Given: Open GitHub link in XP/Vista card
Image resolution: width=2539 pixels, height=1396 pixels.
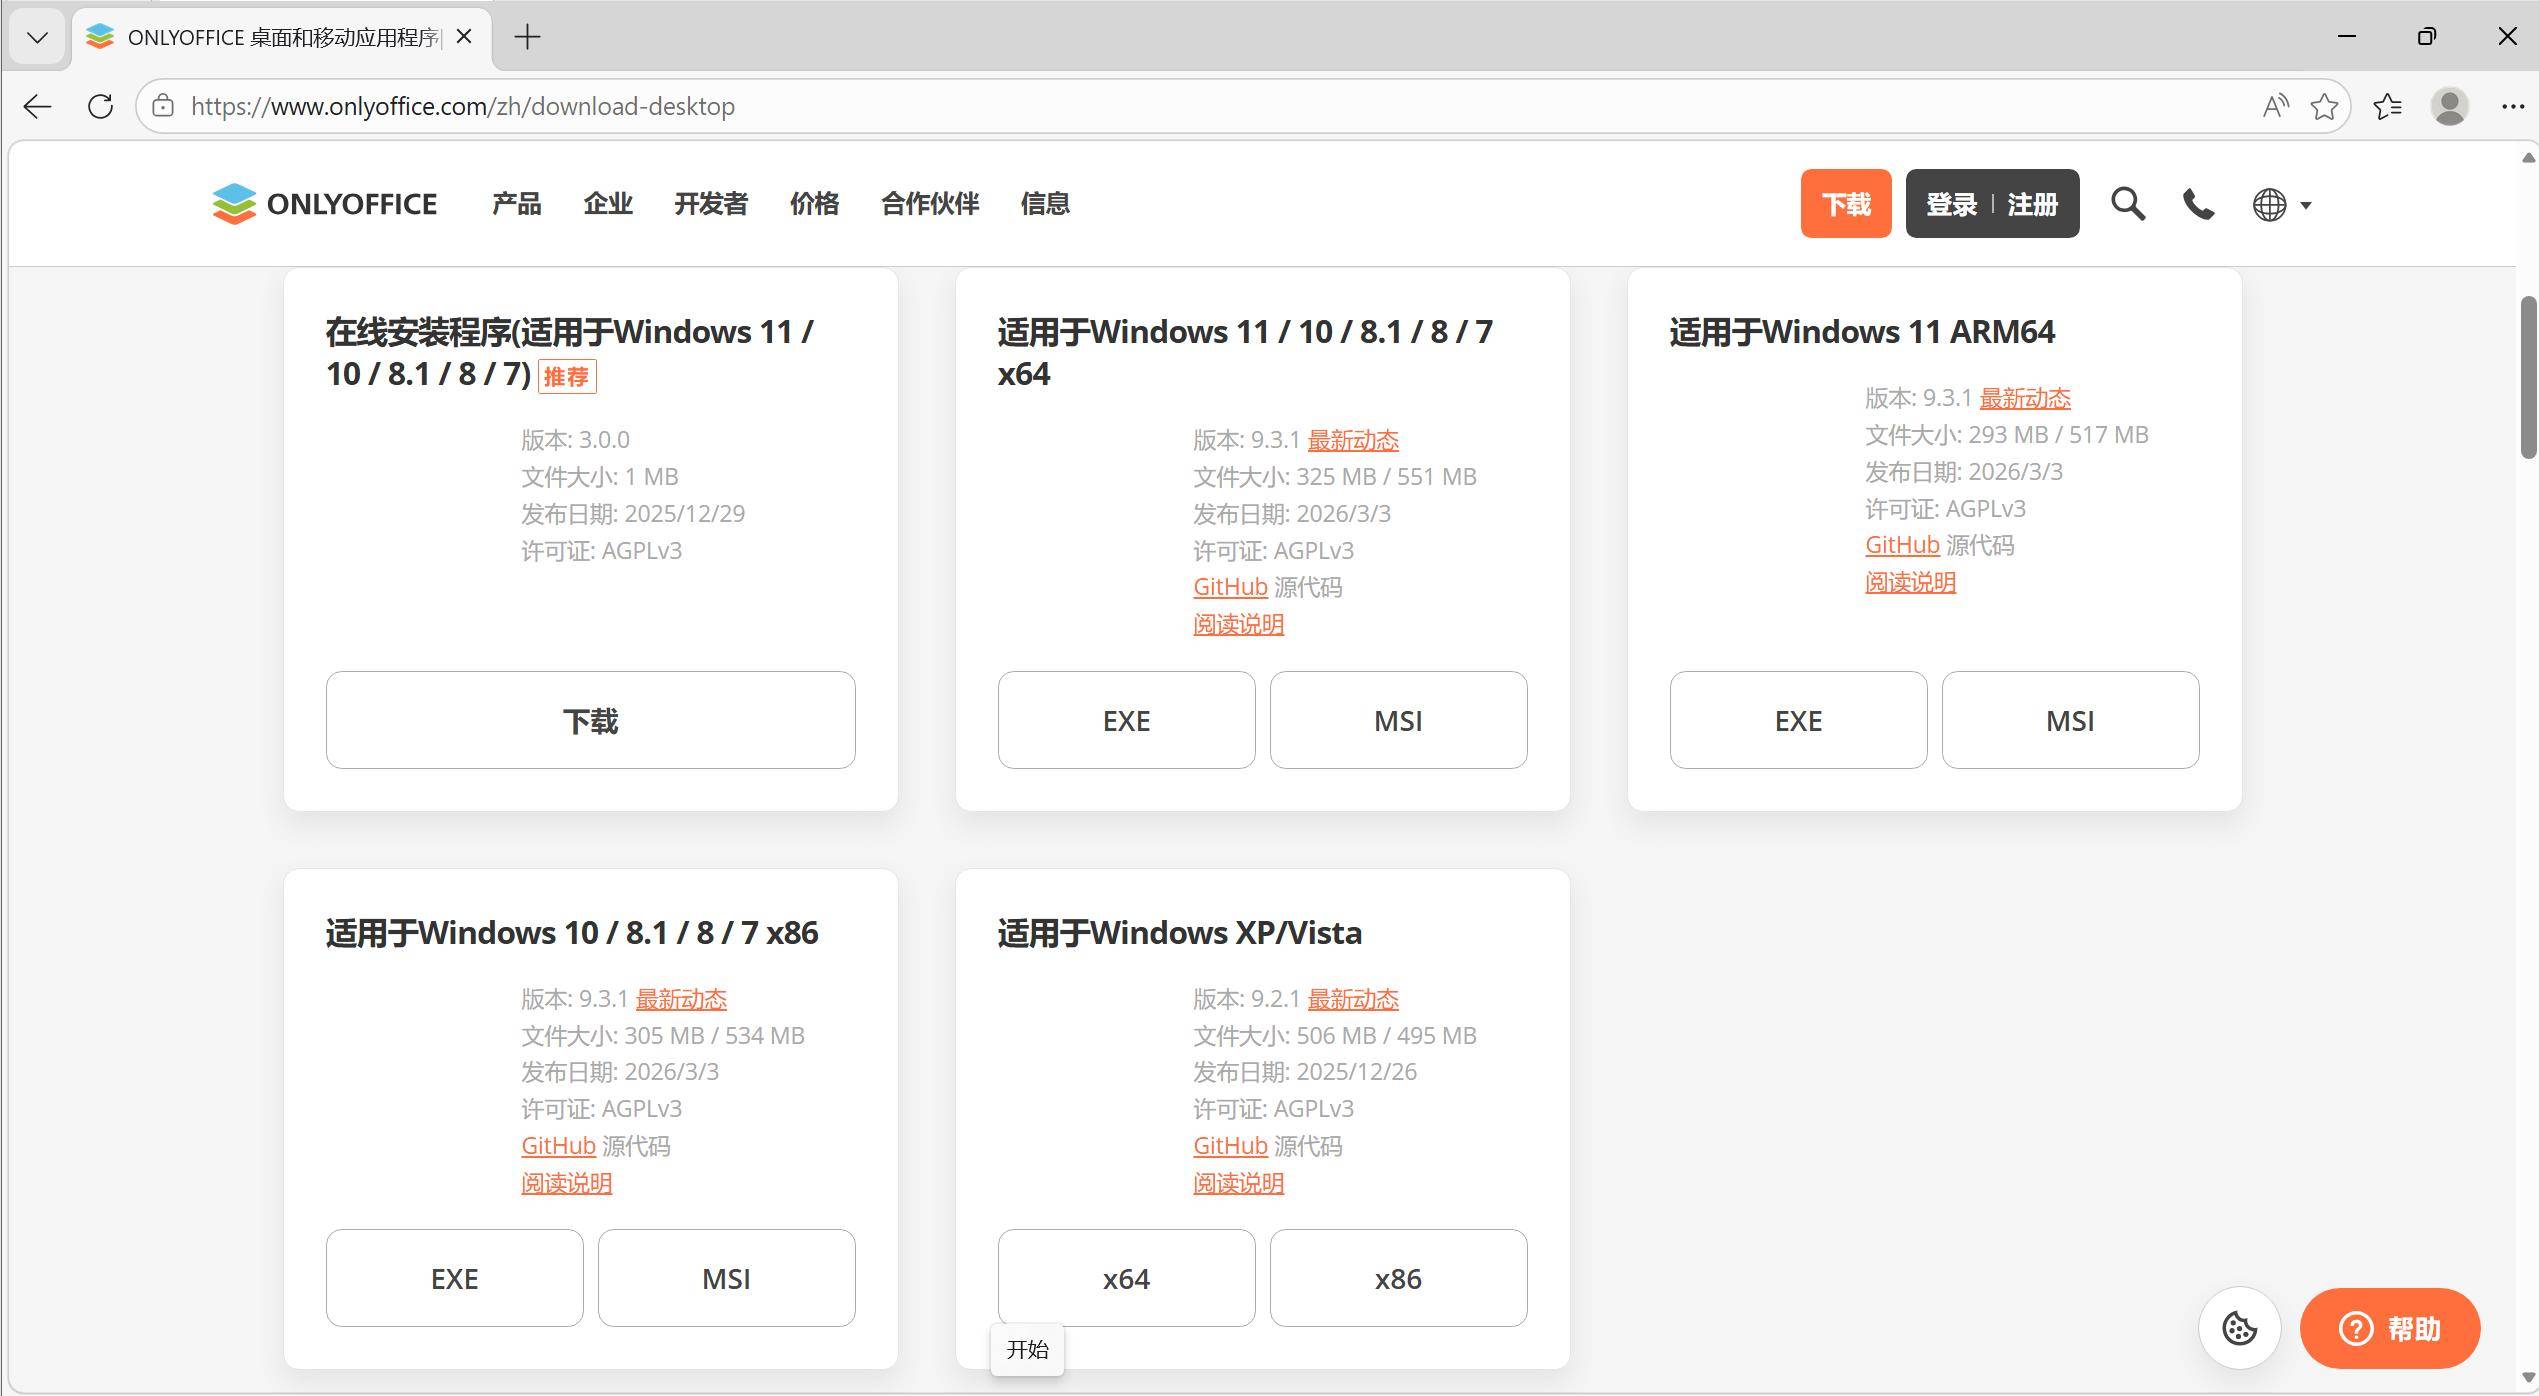Looking at the screenshot, I should click(x=1230, y=1146).
